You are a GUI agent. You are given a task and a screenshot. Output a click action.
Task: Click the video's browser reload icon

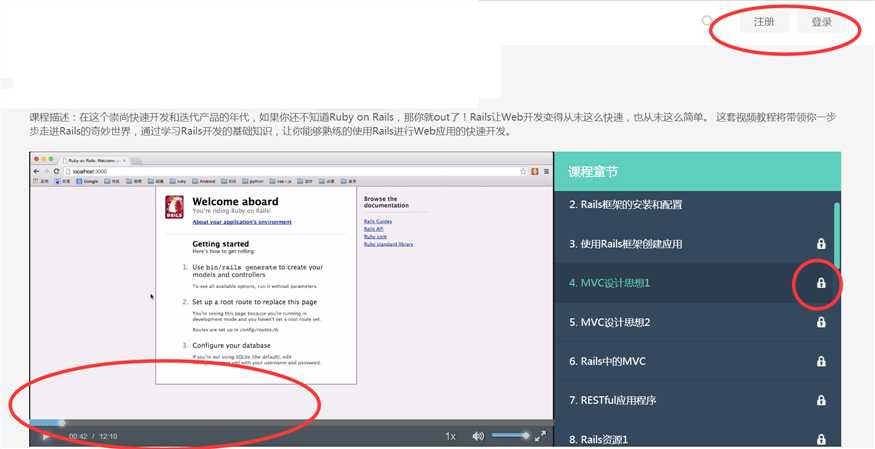[56, 171]
